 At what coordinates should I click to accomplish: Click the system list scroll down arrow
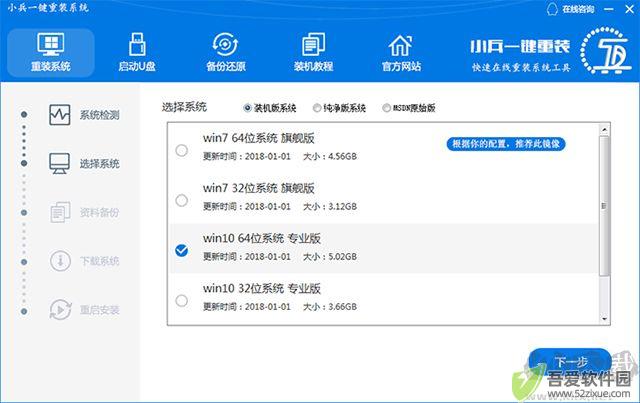(604, 318)
